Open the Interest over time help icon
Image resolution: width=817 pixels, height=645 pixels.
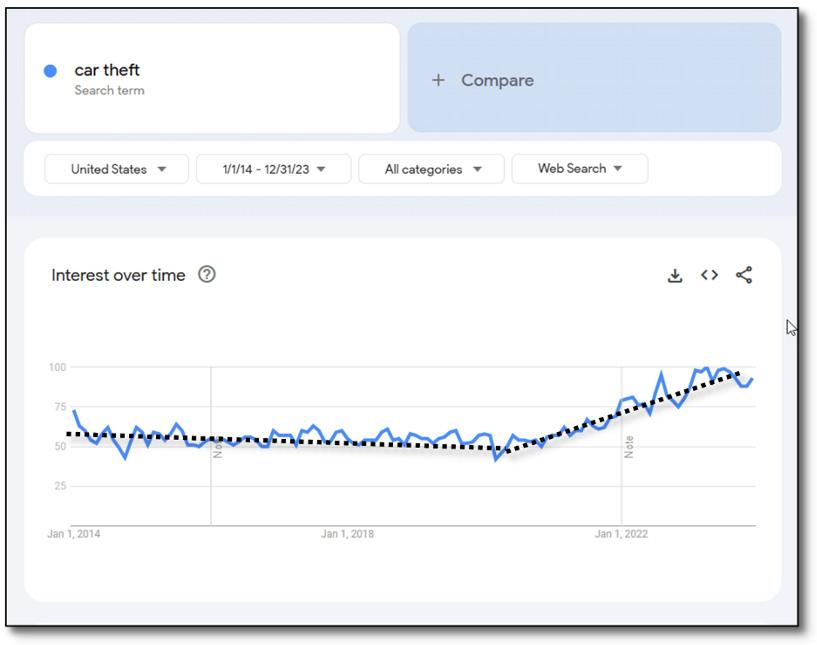207,275
